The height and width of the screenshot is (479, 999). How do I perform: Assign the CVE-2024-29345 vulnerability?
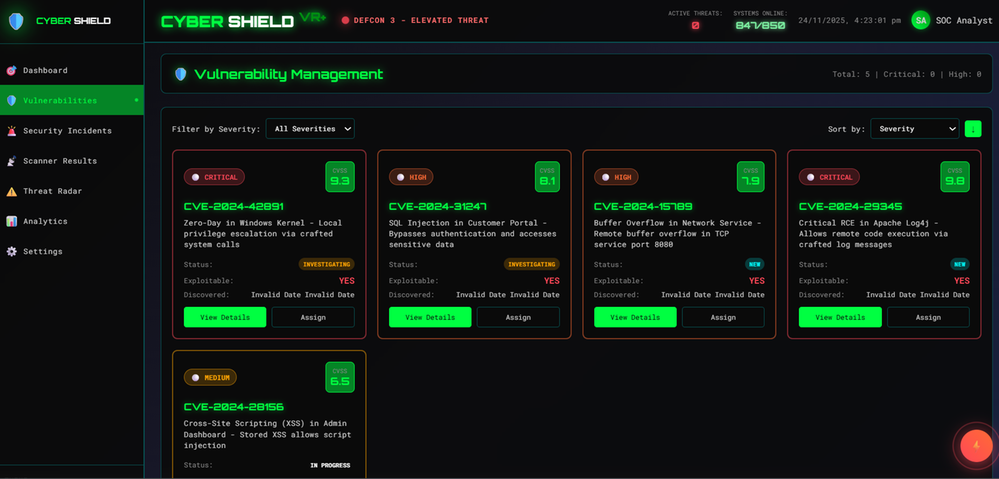click(928, 317)
